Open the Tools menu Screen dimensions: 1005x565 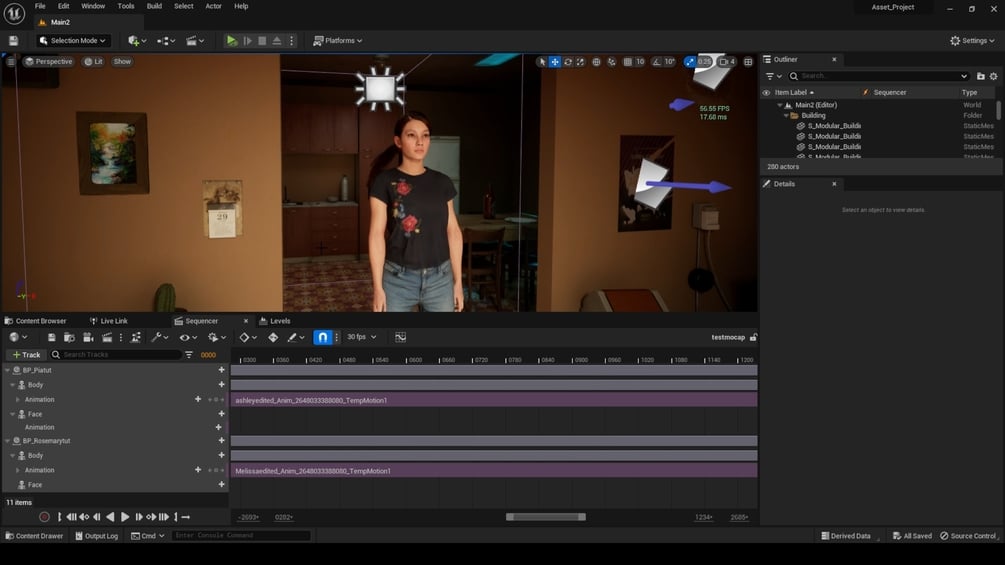coord(126,6)
